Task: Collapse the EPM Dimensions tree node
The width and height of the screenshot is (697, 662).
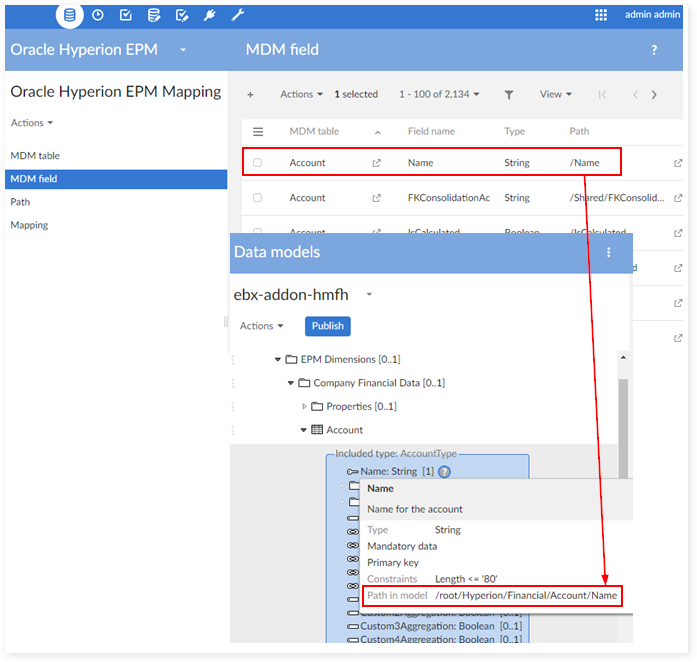Action: (x=278, y=359)
